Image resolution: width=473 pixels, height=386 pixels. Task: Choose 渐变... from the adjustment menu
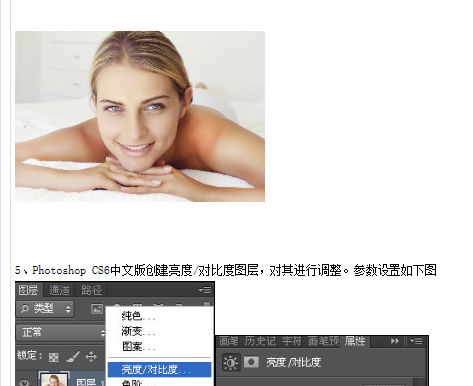pyautogui.click(x=138, y=331)
